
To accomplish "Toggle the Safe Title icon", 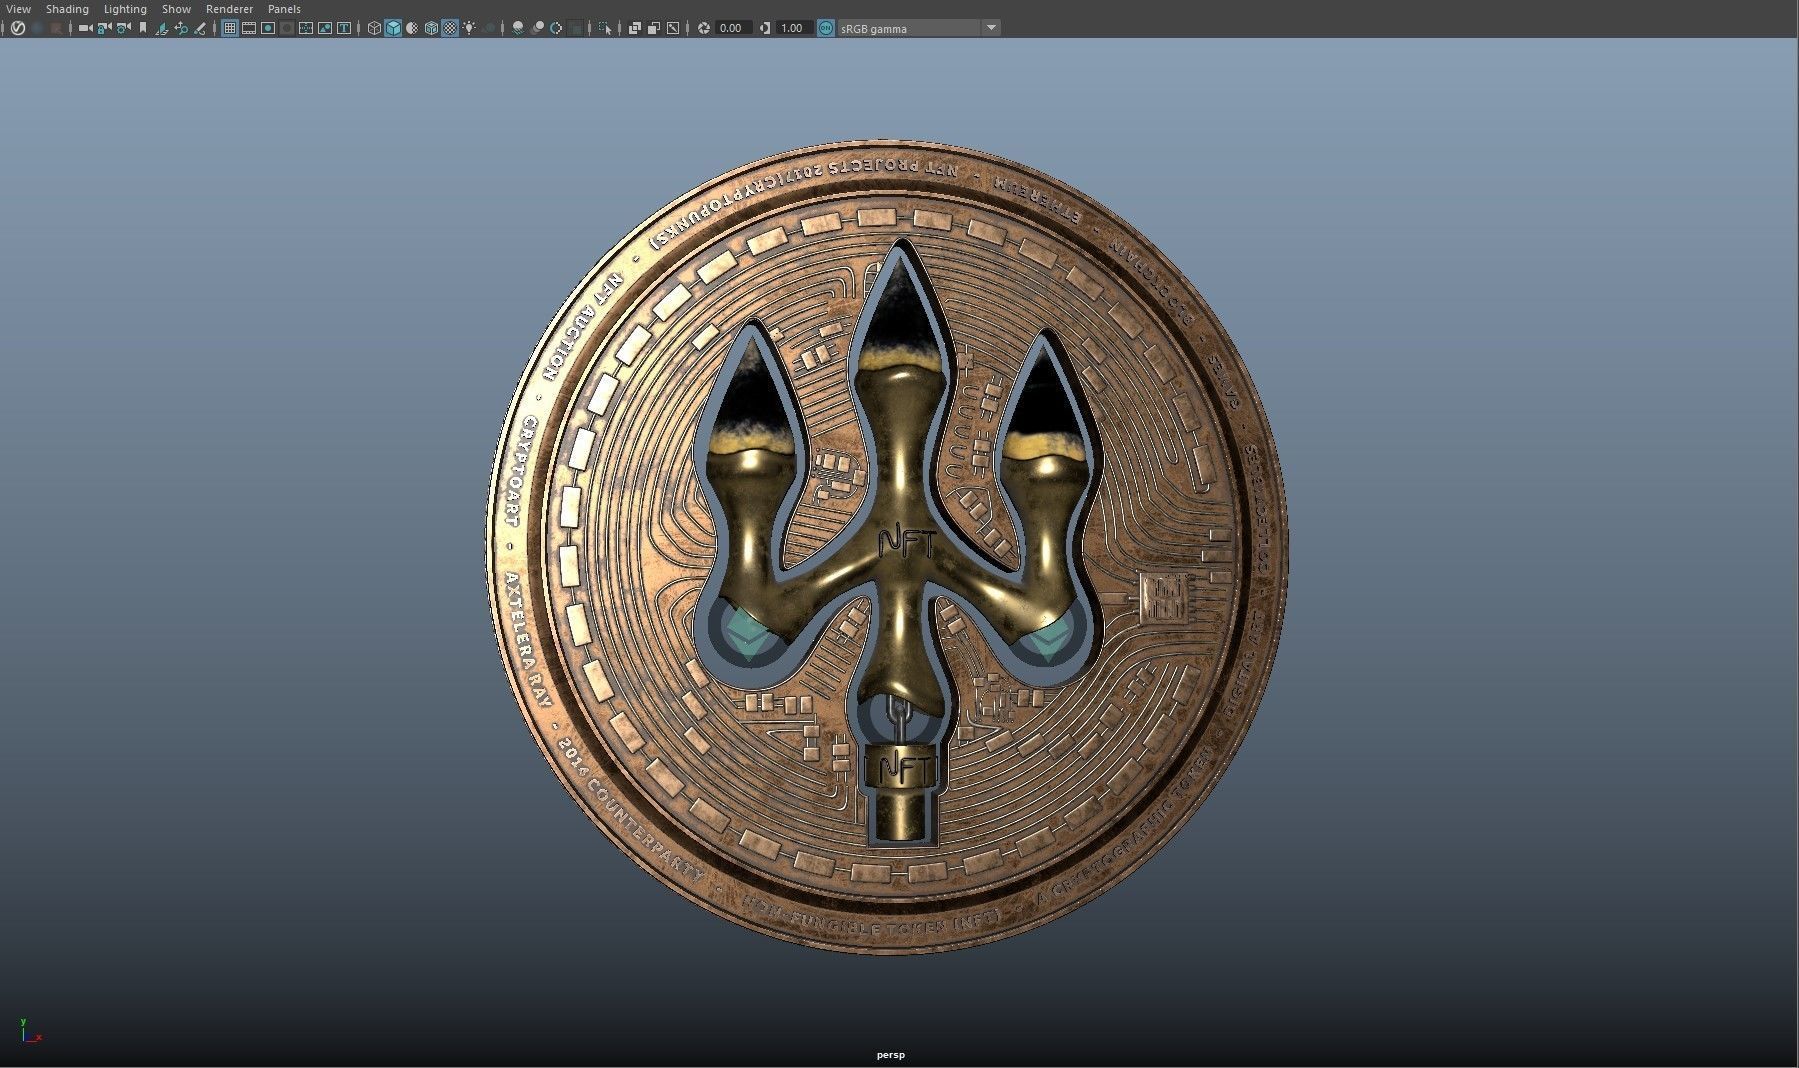I will (344, 28).
